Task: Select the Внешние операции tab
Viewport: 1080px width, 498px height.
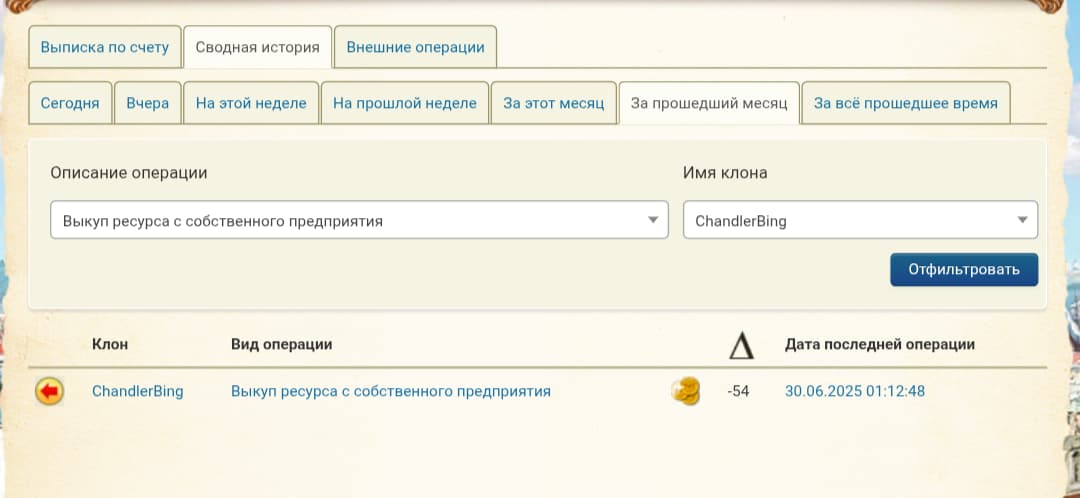Action: [x=415, y=47]
